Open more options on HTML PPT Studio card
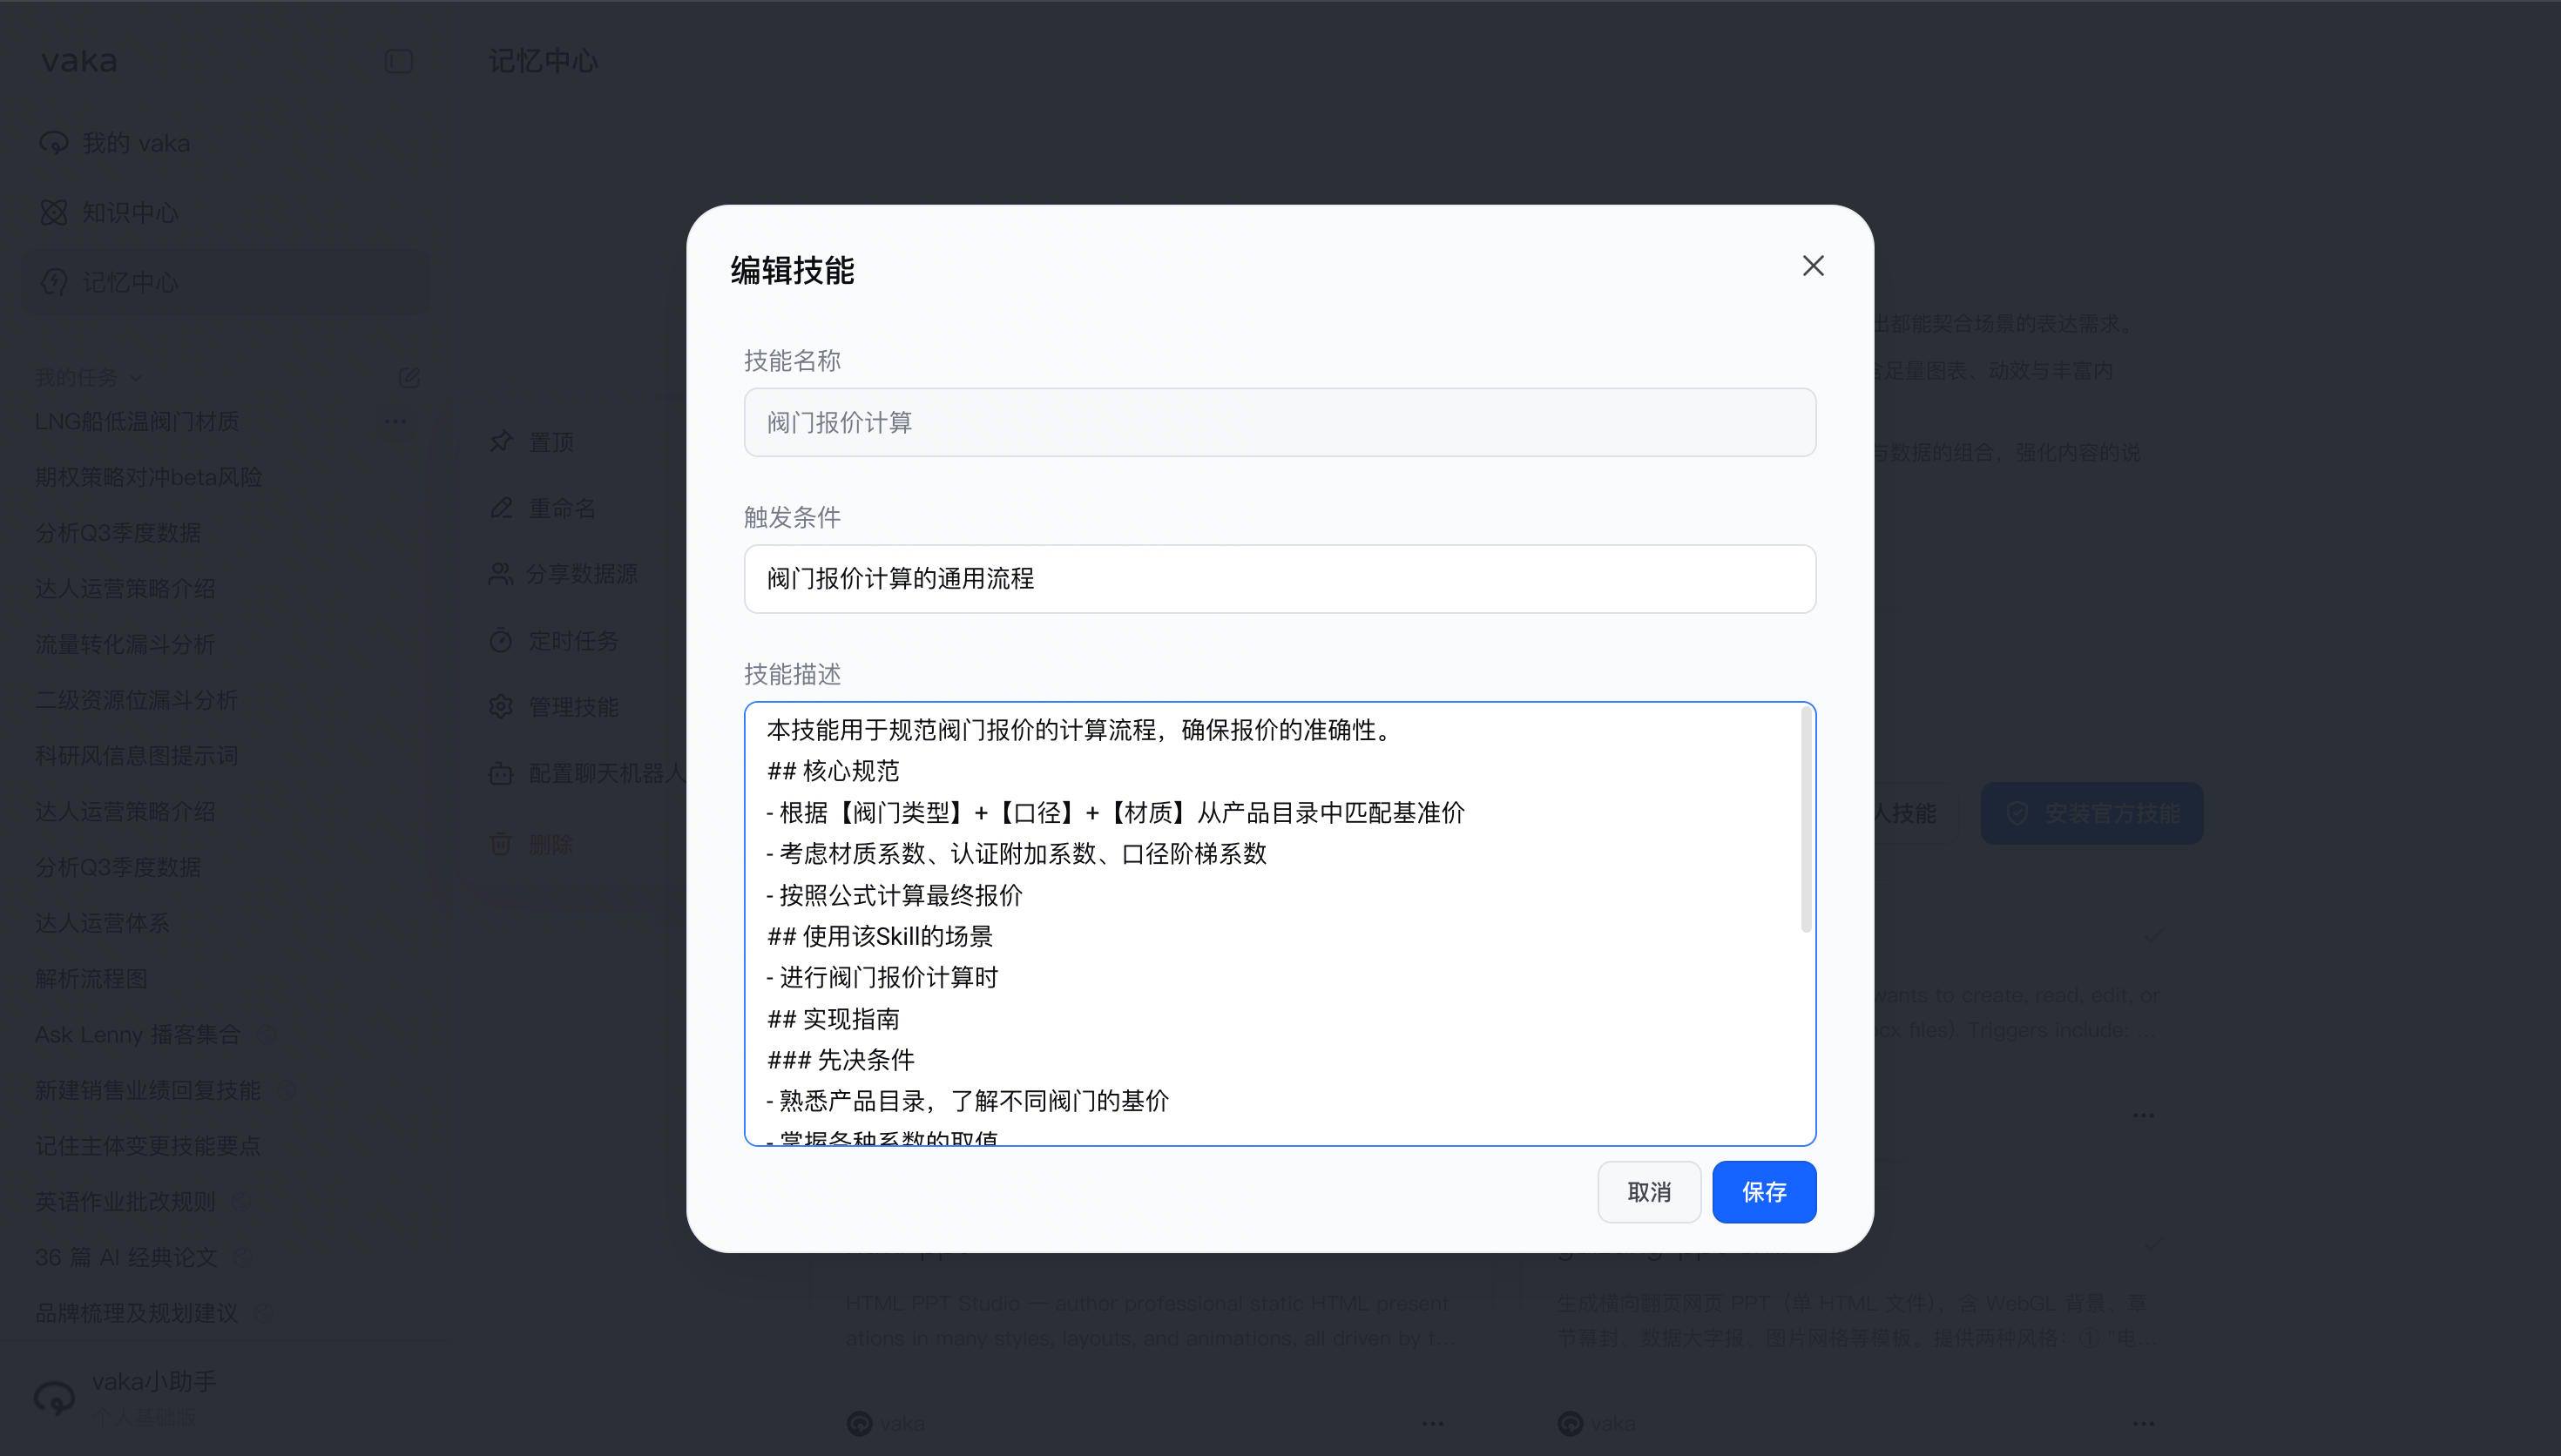The image size is (2561, 1456). (x=1432, y=1423)
